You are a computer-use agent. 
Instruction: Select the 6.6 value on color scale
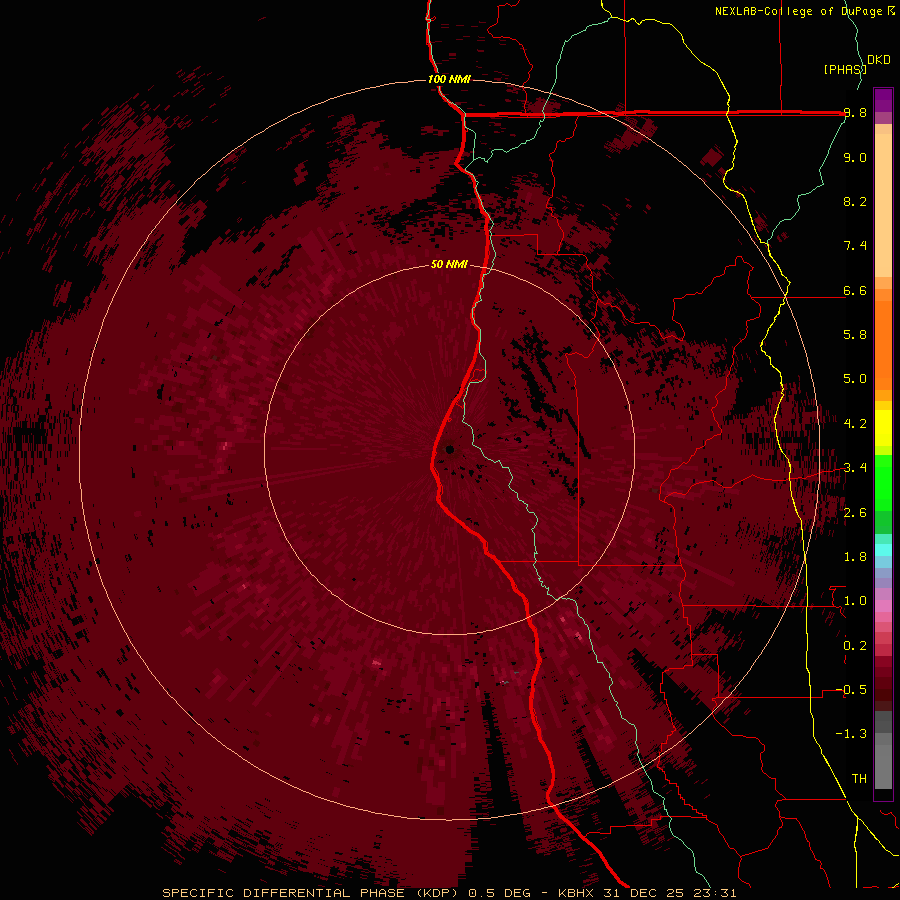point(855,290)
